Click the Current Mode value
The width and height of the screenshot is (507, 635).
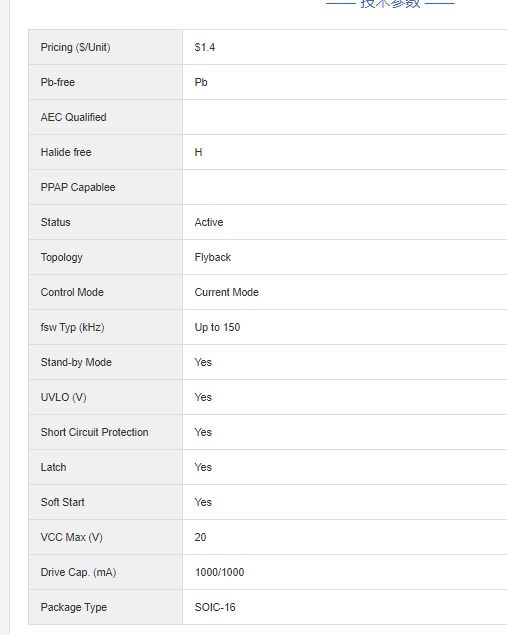226,292
